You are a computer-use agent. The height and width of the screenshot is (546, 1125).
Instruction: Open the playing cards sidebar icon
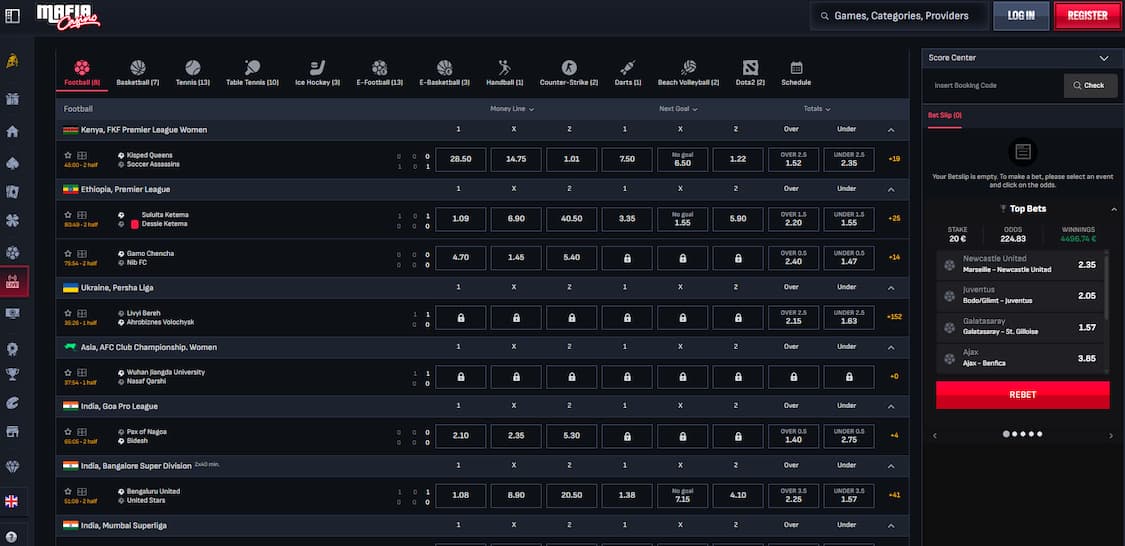[x=12, y=192]
